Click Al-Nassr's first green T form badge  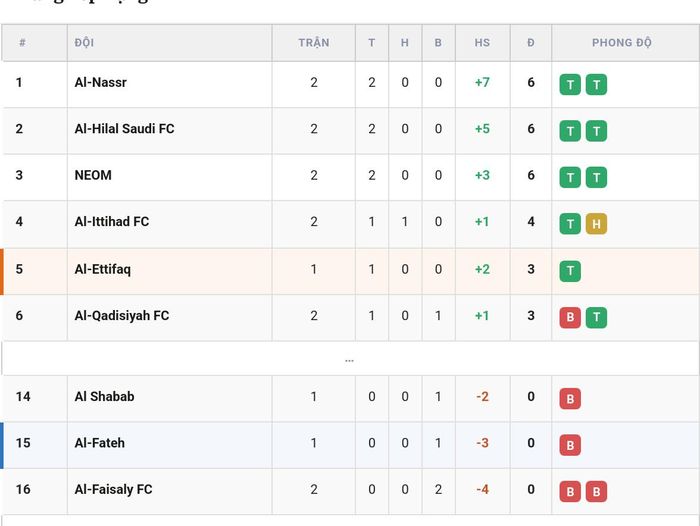click(x=570, y=84)
